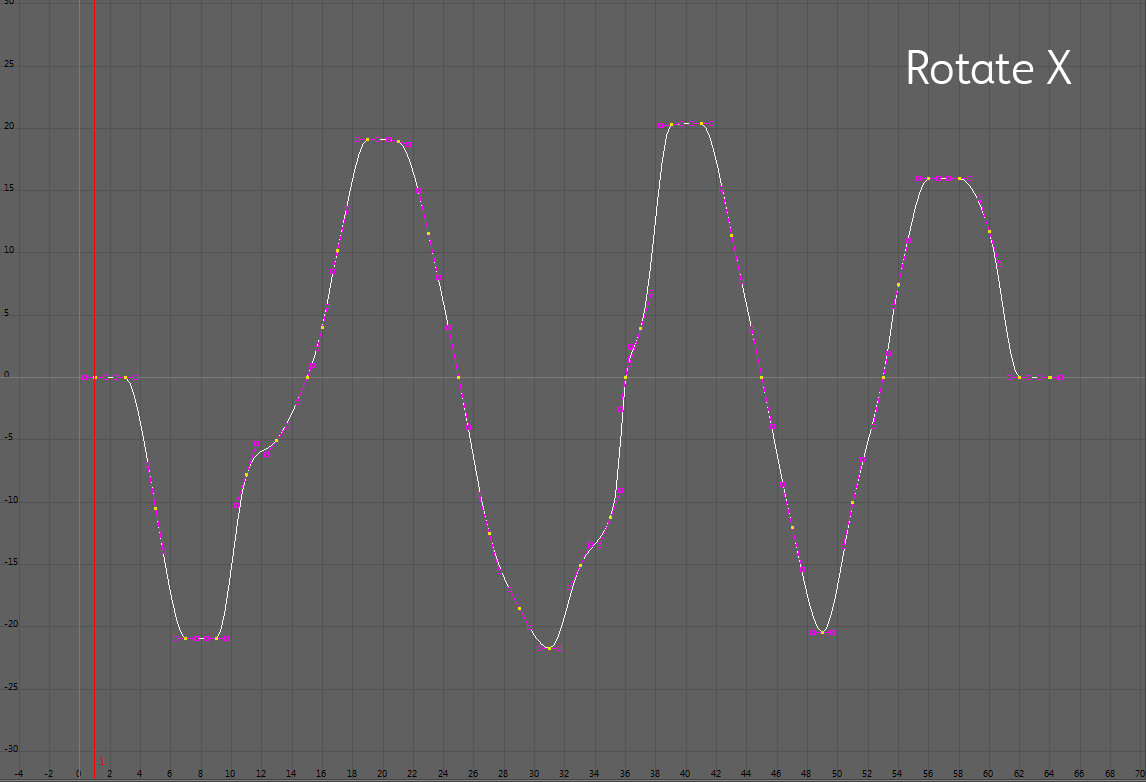Select the final keyframe at frame 64
Screen dimensions: 1146x782
[1050, 377]
